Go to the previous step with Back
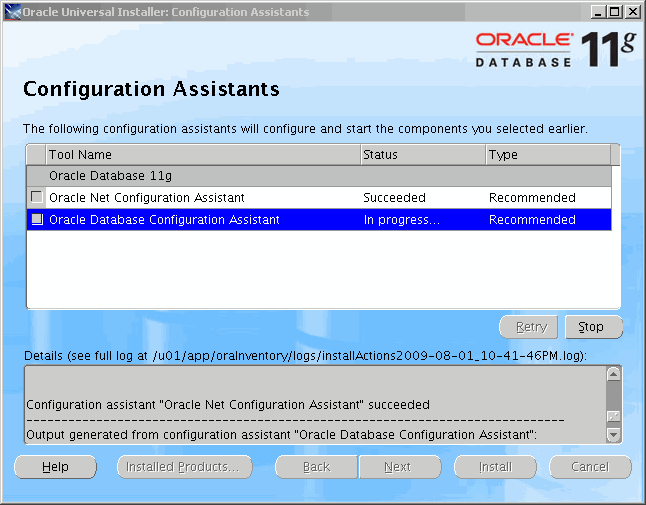 point(316,467)
